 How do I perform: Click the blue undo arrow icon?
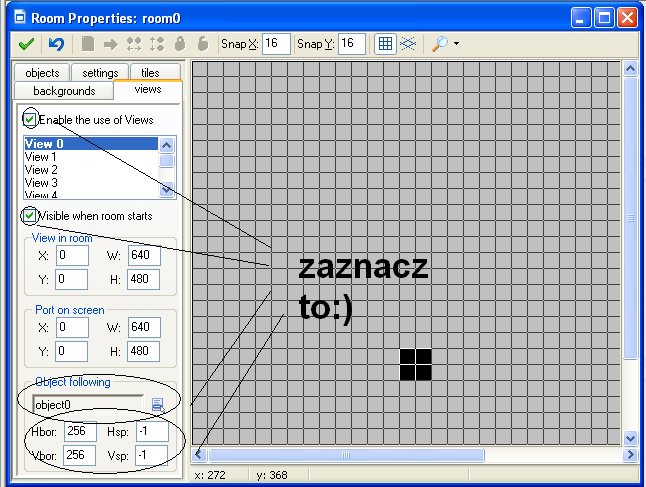(x=56, y=44)
